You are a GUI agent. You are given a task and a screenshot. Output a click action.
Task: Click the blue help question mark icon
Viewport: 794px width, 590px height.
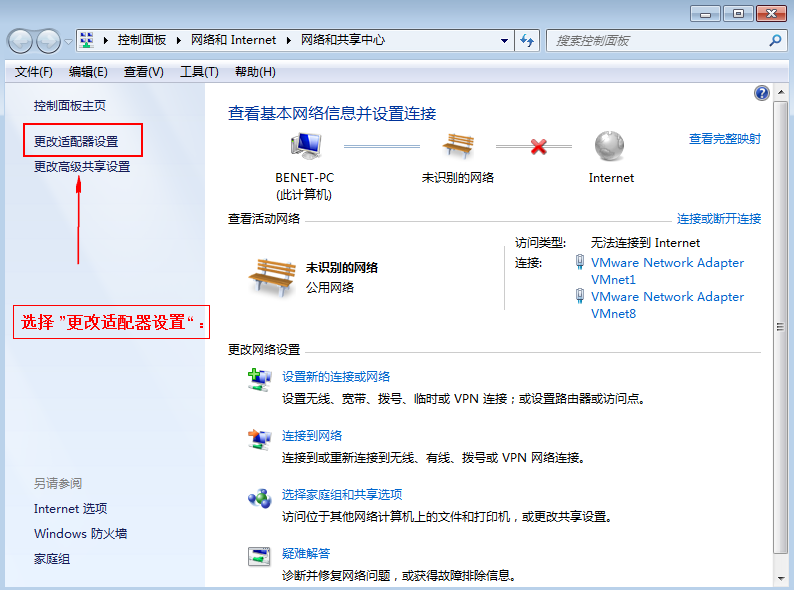[x=762, y=93]
